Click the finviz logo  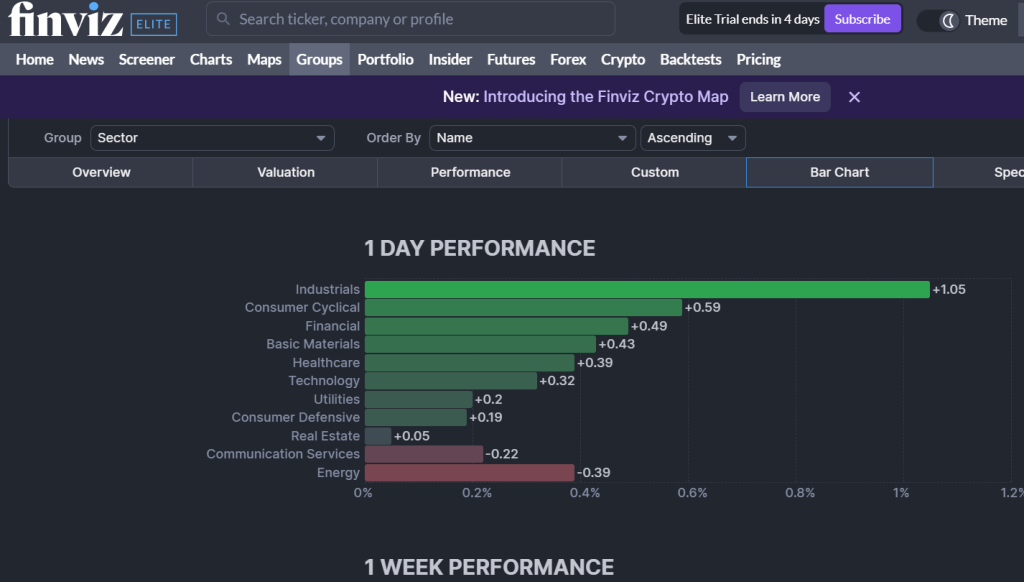point(64,19)
